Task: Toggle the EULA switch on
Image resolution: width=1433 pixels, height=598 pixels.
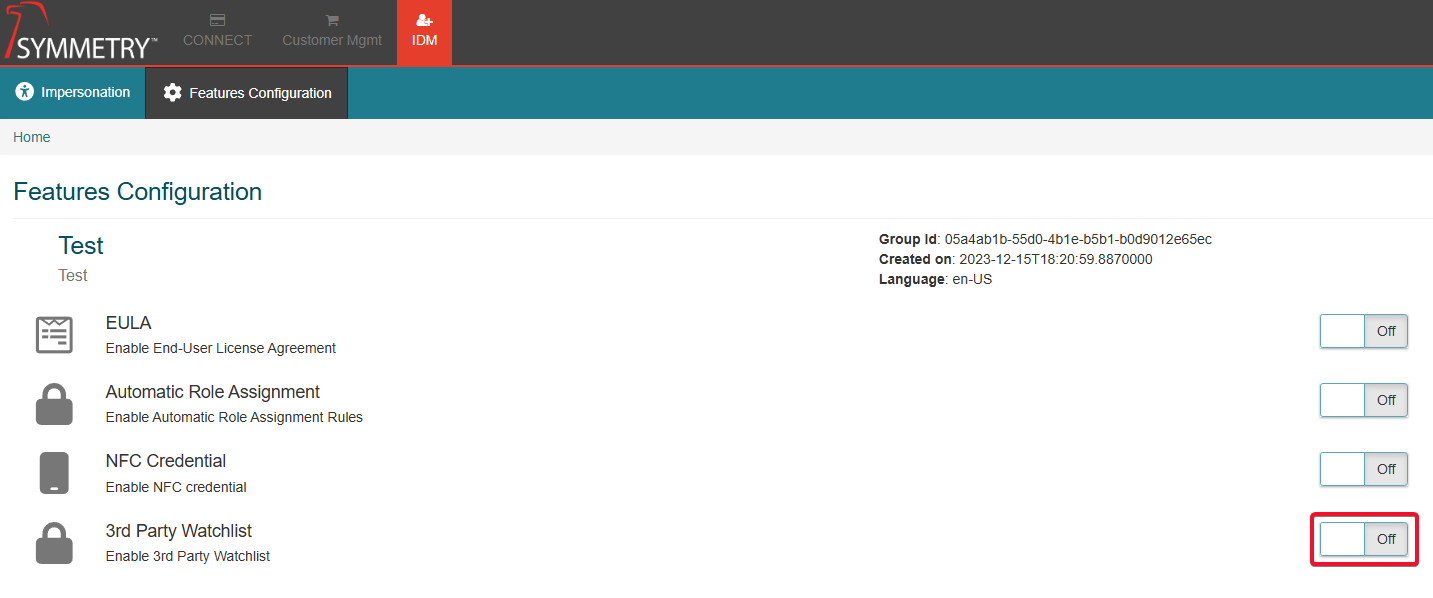Action: [x=1364, y=331]
